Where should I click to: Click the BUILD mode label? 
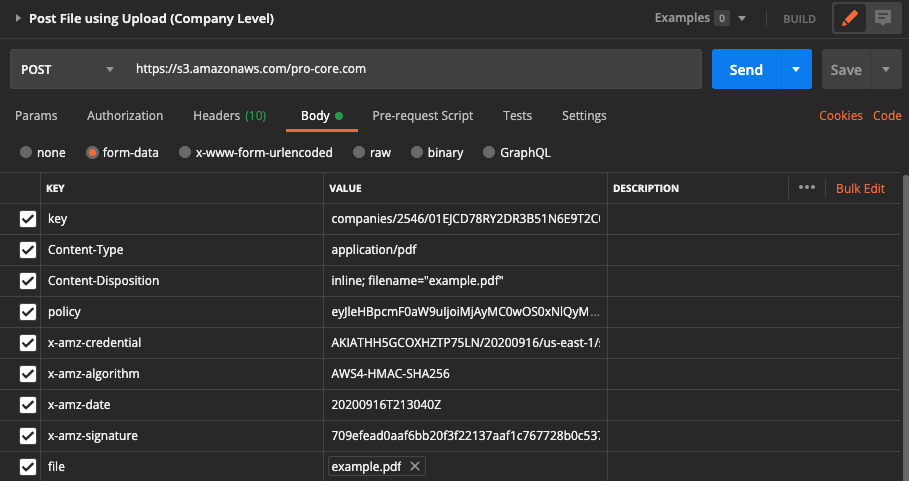pos(799,19)
